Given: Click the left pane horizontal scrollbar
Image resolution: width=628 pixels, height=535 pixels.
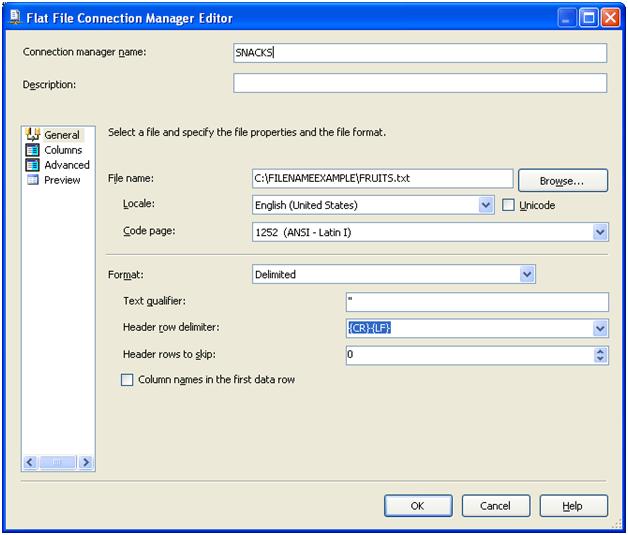Looking at the screenshot, I should click(57, 462).
